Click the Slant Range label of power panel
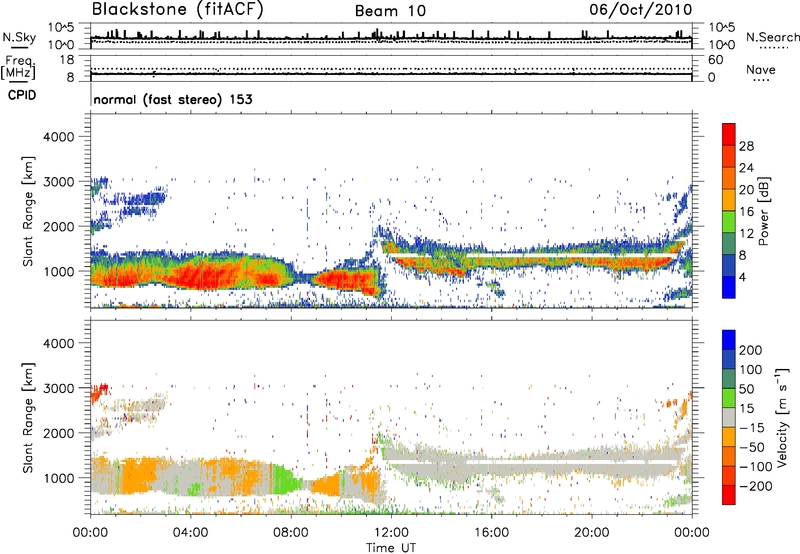This screenshot has width=800, height=554. point(28,211)
